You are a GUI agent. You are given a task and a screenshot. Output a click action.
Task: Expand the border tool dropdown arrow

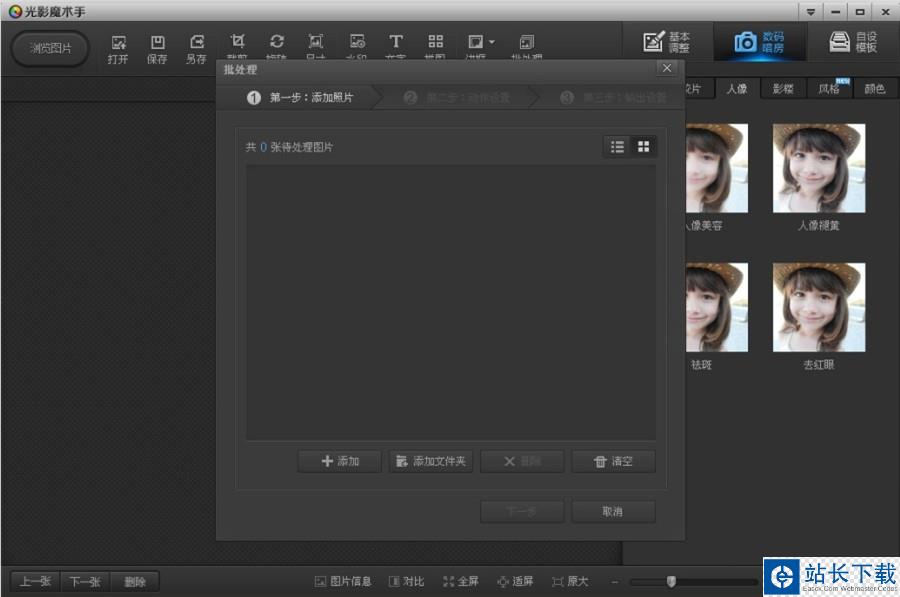(491, 42)
